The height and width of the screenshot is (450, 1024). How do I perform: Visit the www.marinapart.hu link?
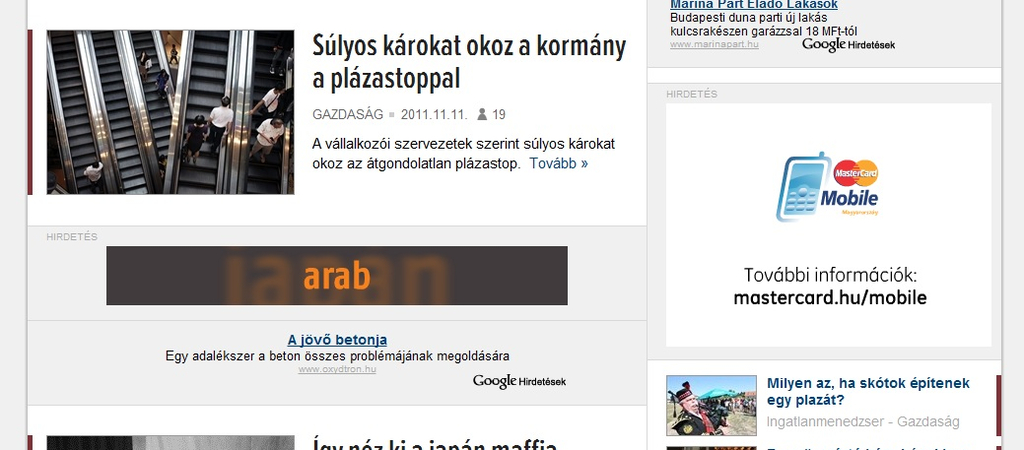coord(714,44)
